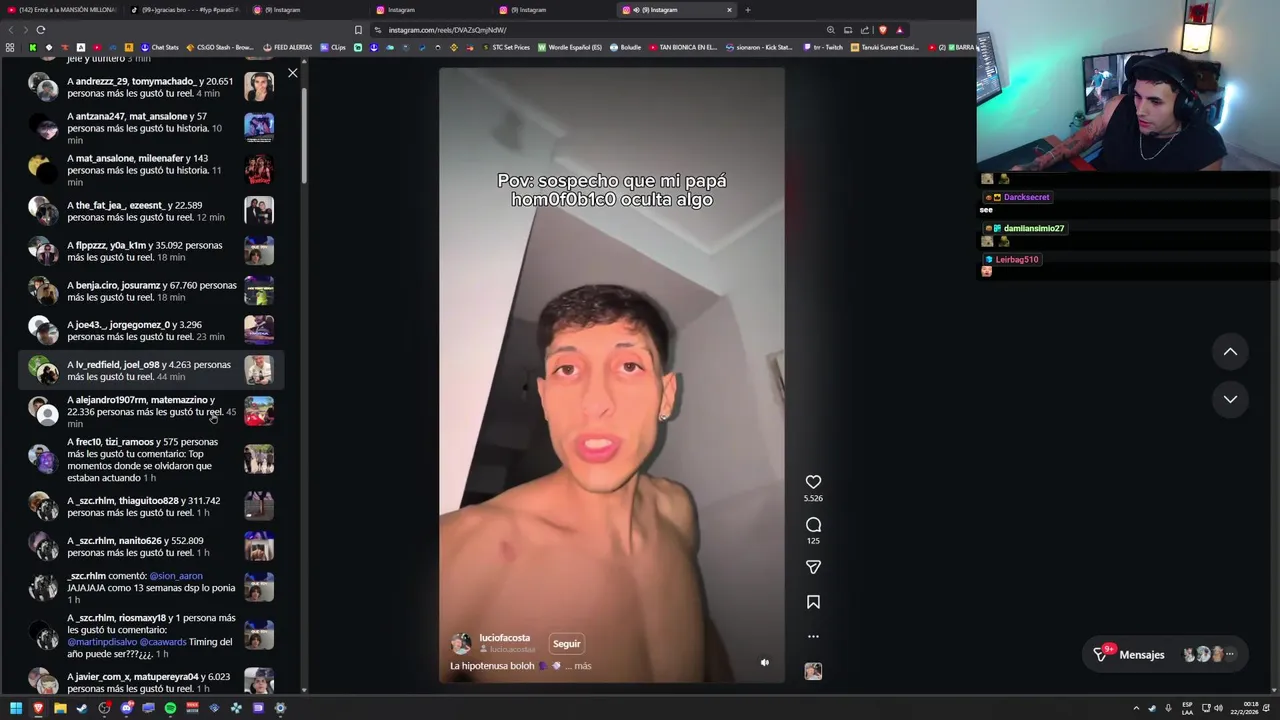Viewport: 1280px width, 720px height.
Task: Open the CS:GO Stash bookmark
Action: coord(220,47)
